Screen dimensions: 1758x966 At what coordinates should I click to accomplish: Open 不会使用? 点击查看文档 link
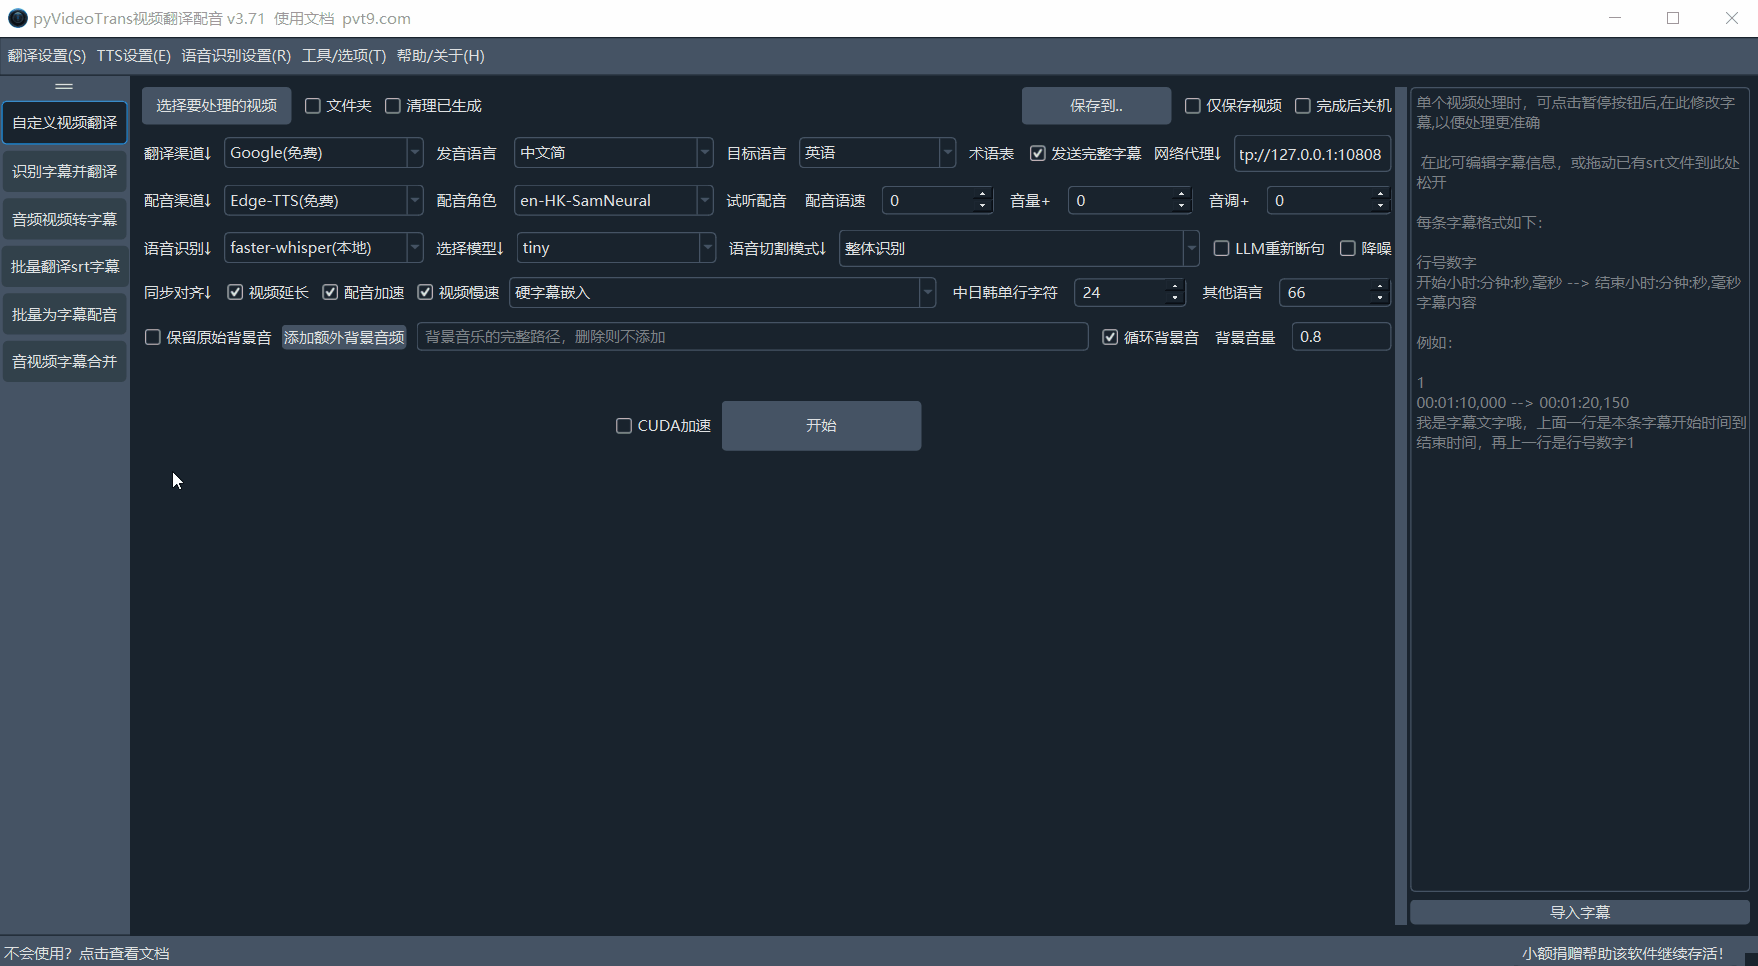pos(86,953)
